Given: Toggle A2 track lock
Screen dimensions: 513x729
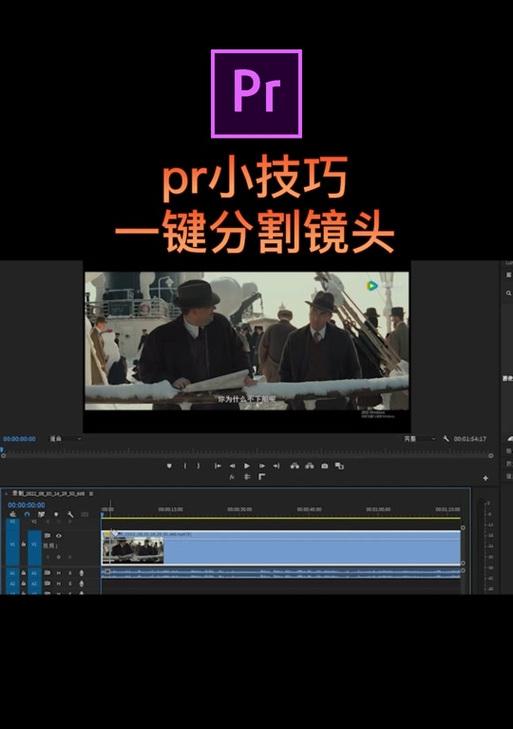Looking at the screenshot, I should coord(23,583).
